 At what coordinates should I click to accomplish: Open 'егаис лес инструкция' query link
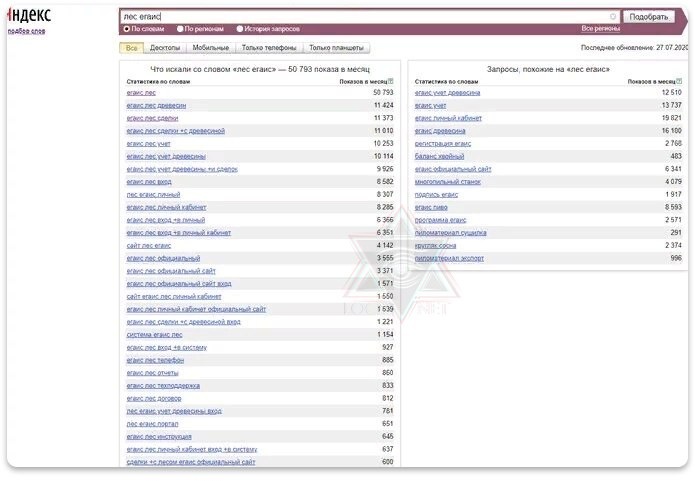click(159, 436)
